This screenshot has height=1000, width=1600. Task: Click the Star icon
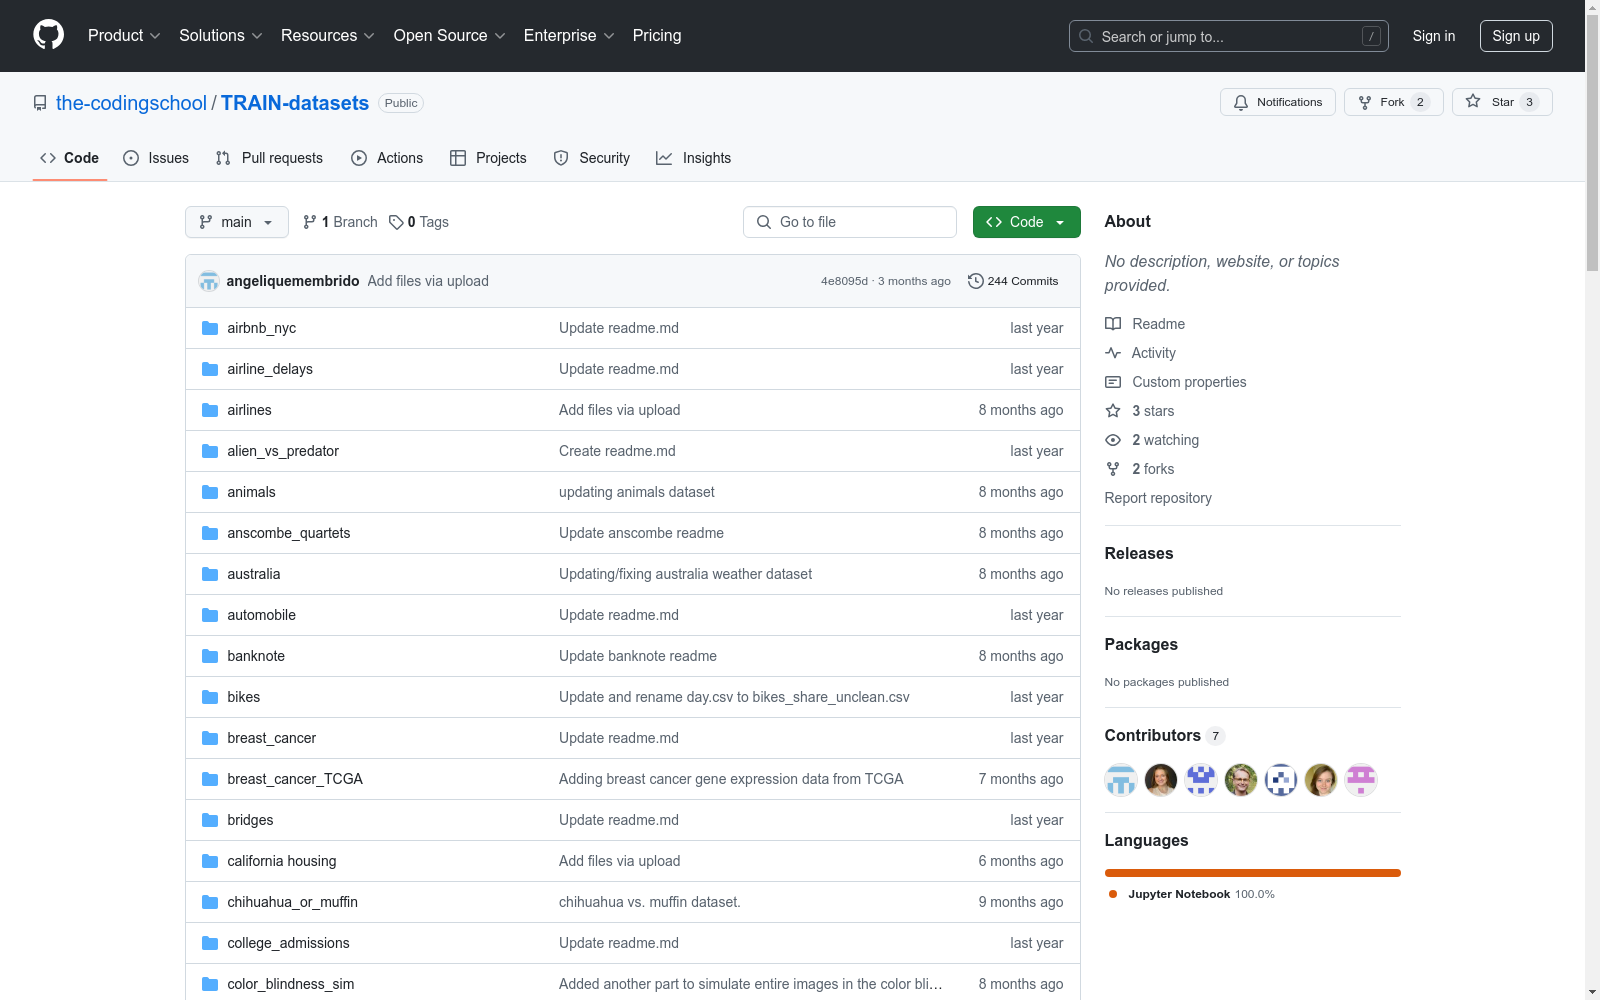tap(1473, 101)
